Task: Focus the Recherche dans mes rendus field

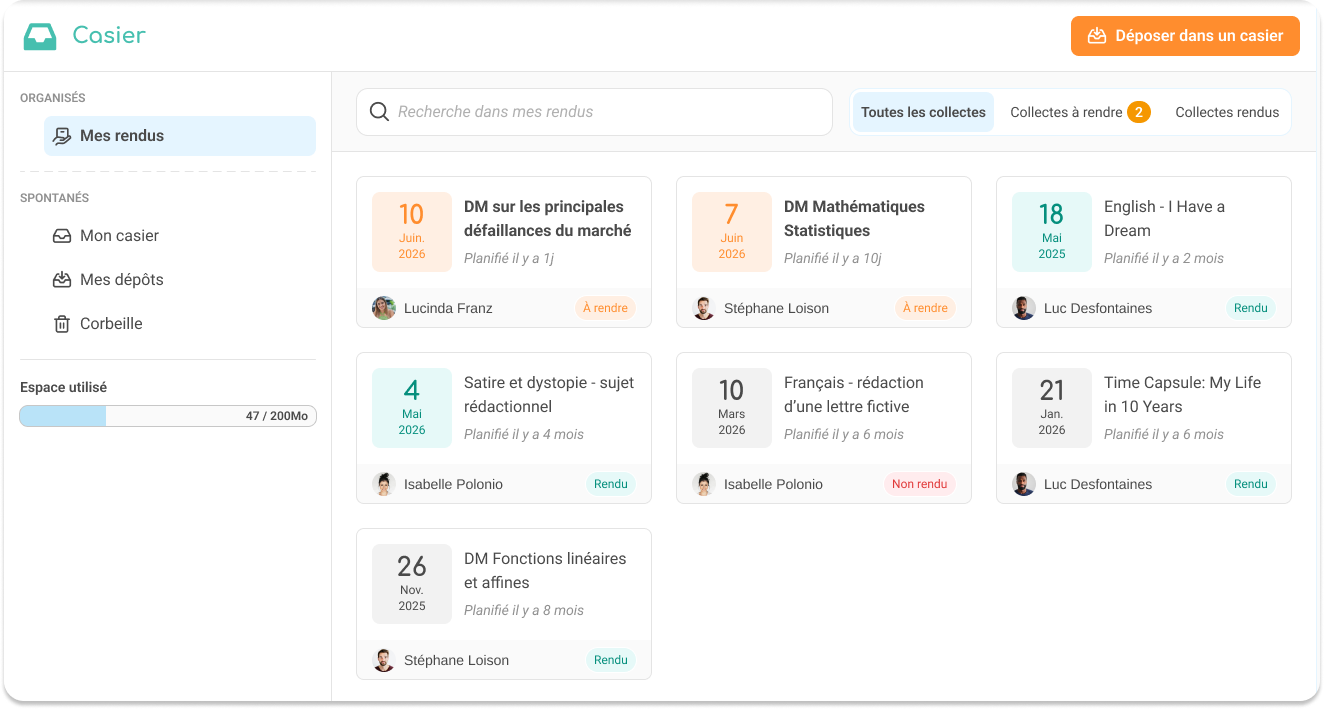Action: pyautogui.click(x=594, y=112)
